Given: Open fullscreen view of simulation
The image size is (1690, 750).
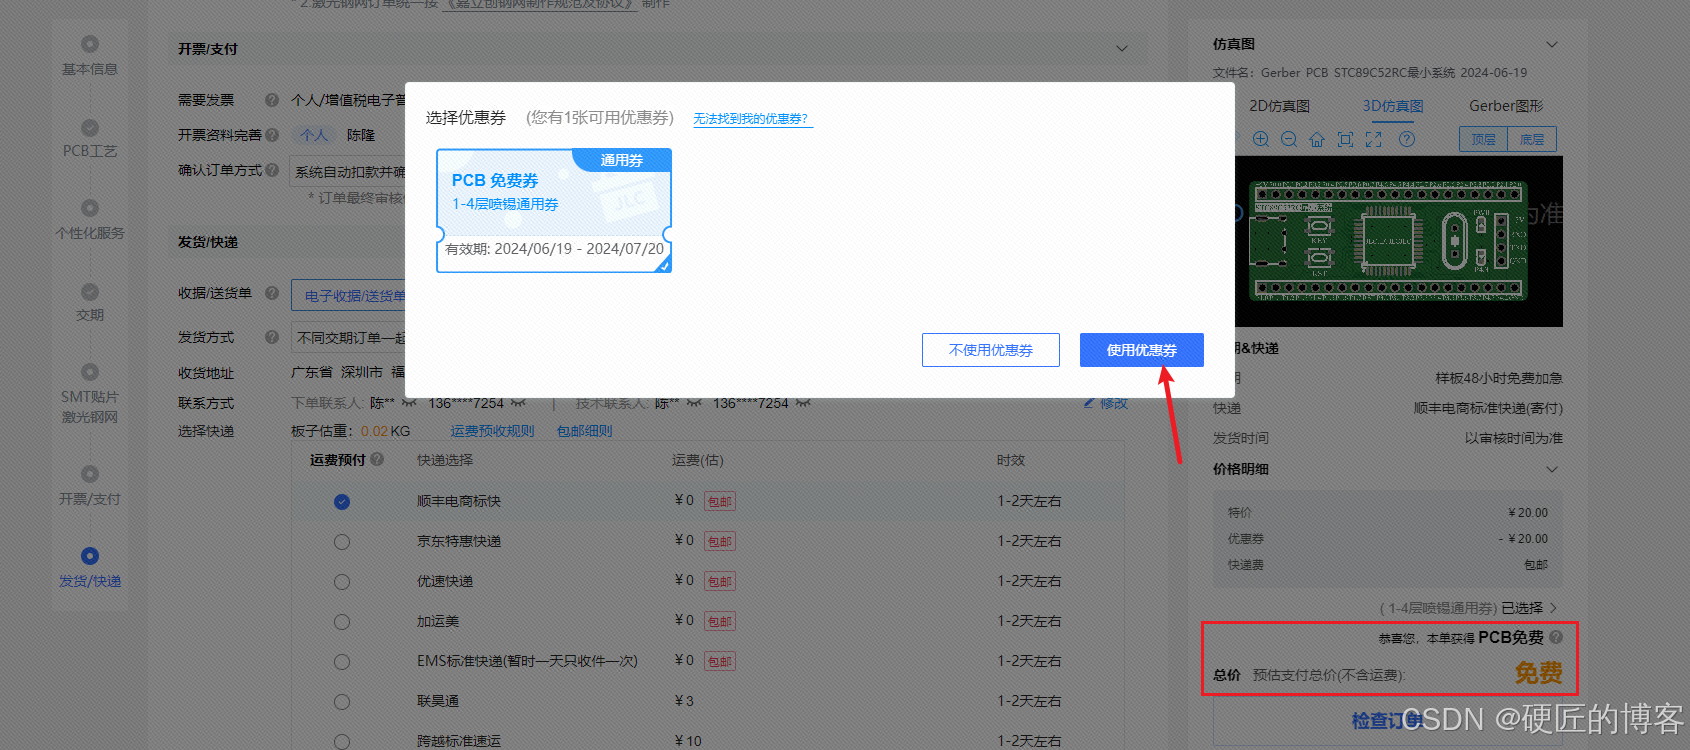Looking at the screenshot, I should (1374, 139).
